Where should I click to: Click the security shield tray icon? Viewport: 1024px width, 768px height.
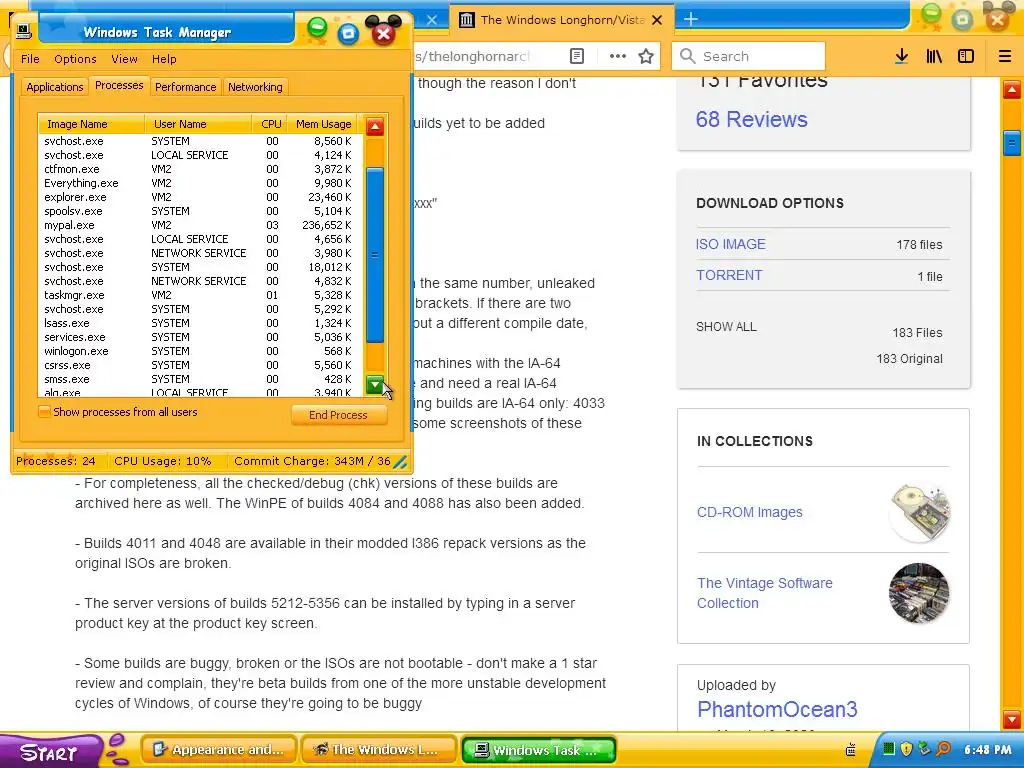tap(906, 749)
